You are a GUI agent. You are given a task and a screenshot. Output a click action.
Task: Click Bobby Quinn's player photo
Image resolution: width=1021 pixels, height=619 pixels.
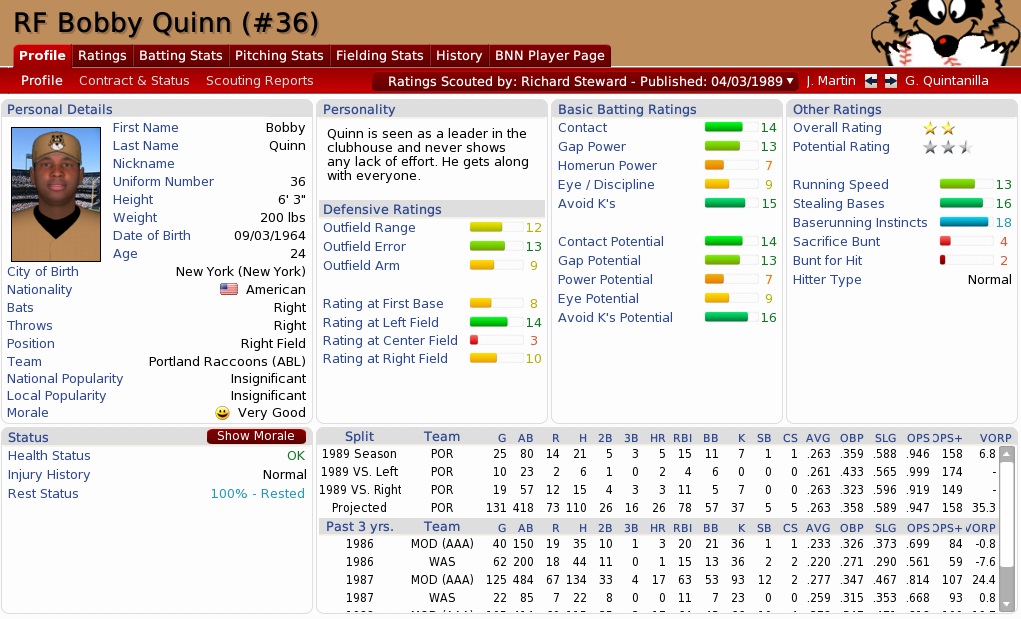(x=56, y=194)
